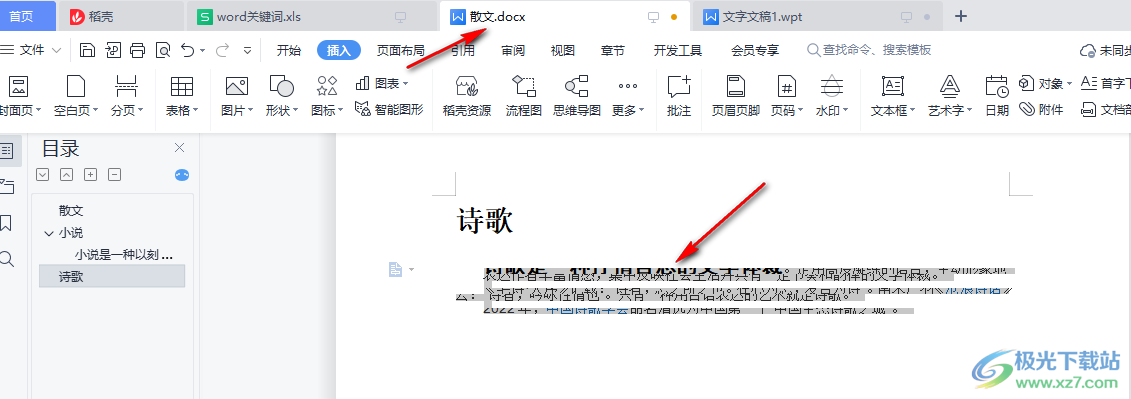Toggle the smart outline blue icon
The width and height of the screenshot is (1131, 399).
[182, 175]
